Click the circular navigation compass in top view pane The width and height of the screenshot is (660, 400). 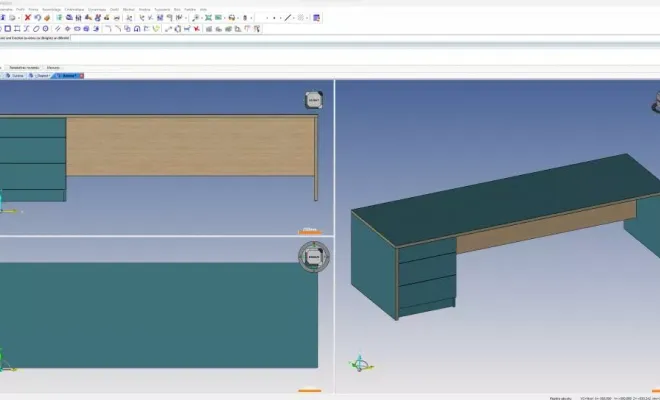(x=314, y=256)
